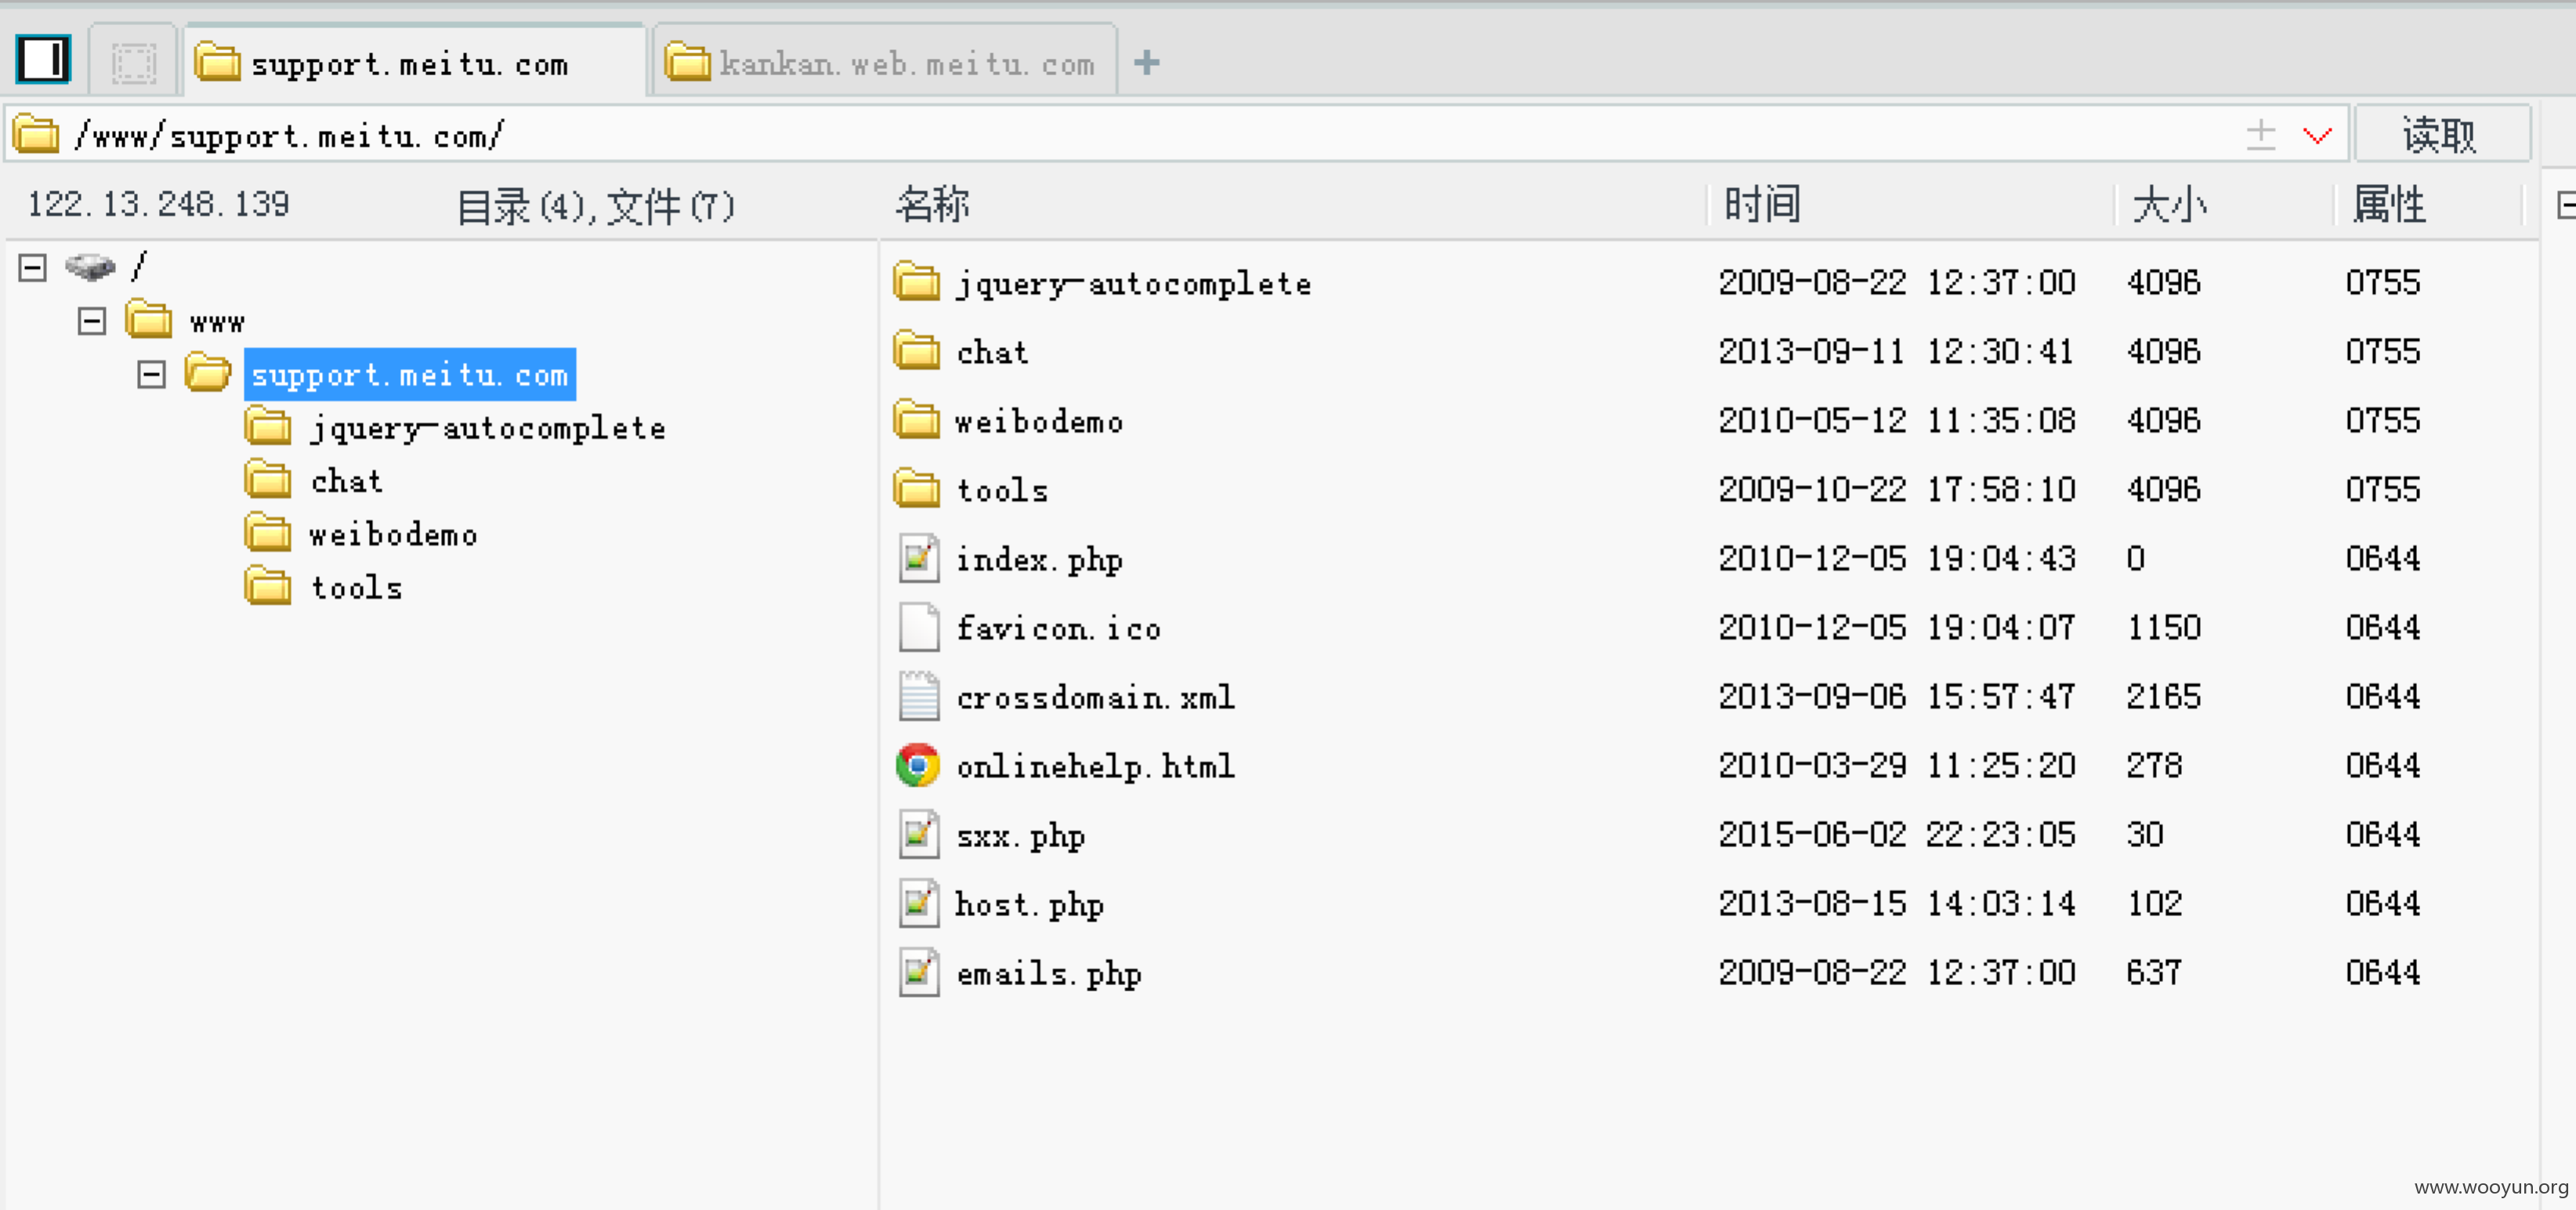Viewport: 2576px width, 1210px height.
Task: Click onlinehelp.html Chrome icon
Action: click(917, 765)
